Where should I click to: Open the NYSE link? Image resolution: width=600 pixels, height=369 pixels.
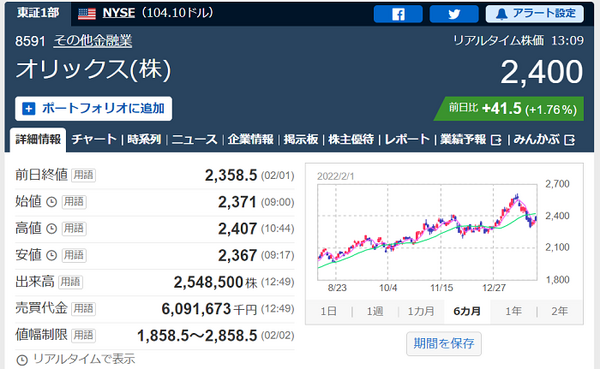click(119, 13)
